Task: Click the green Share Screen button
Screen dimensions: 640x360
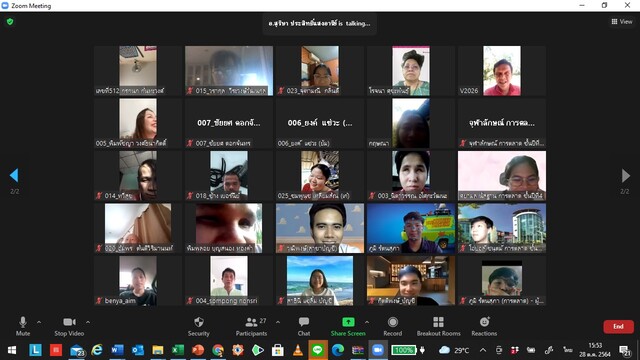Action: [348, 326]
